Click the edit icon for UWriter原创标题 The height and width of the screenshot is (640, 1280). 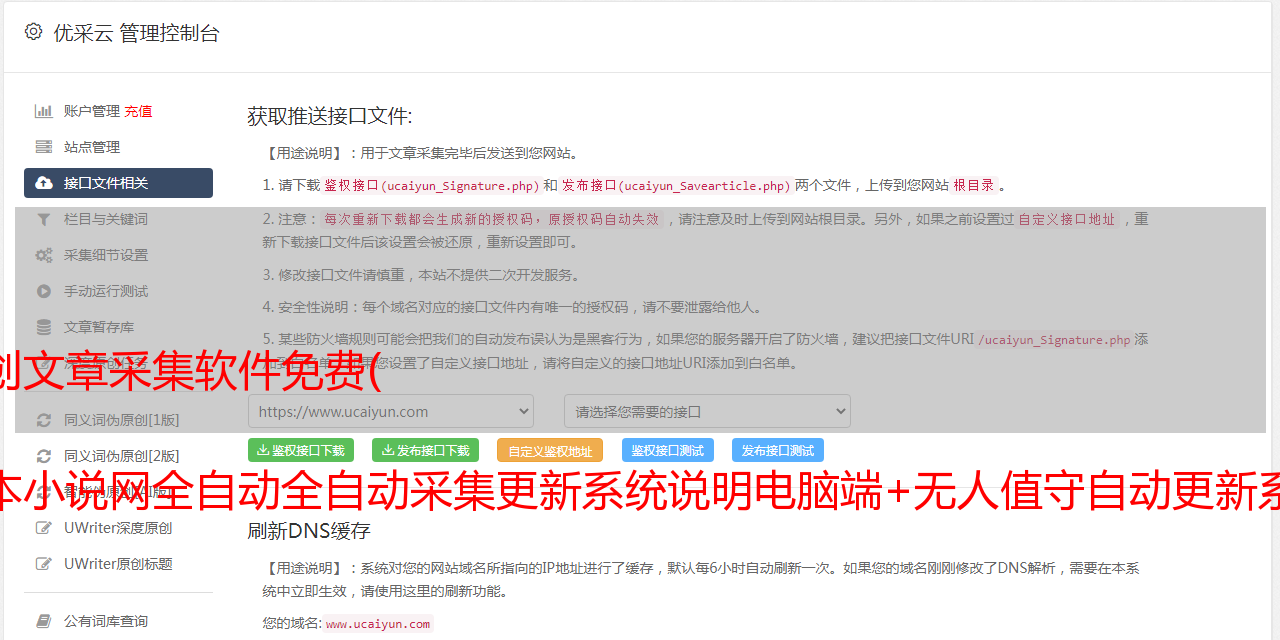44,564
